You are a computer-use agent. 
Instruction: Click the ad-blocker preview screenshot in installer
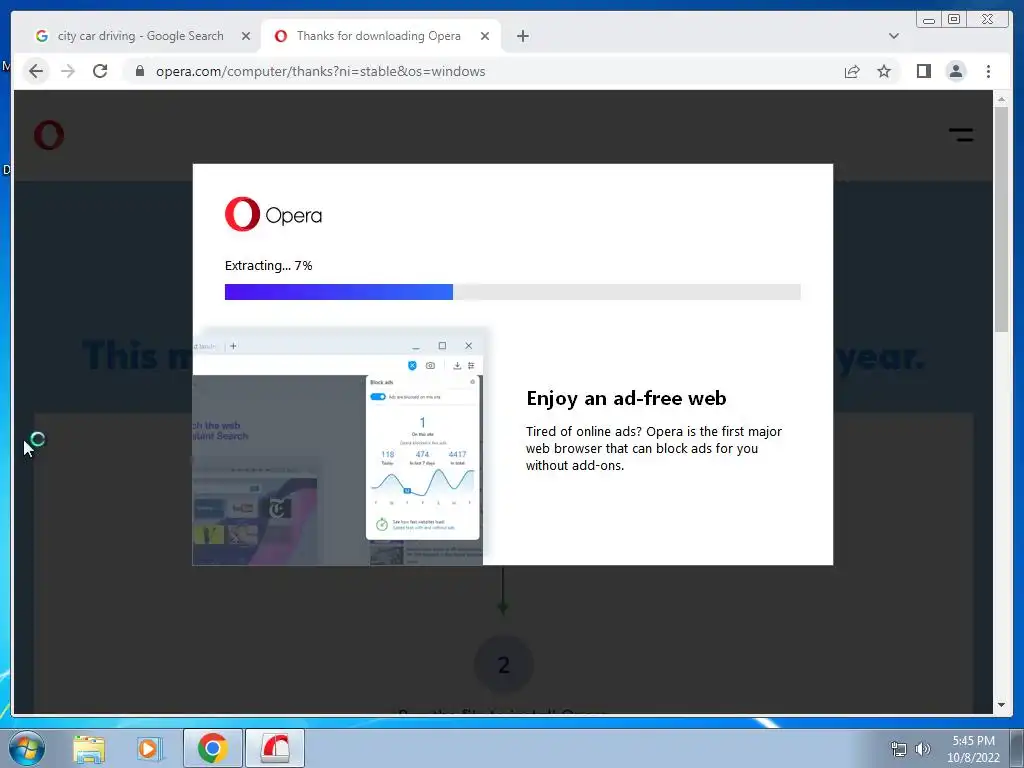coord(338,446)
